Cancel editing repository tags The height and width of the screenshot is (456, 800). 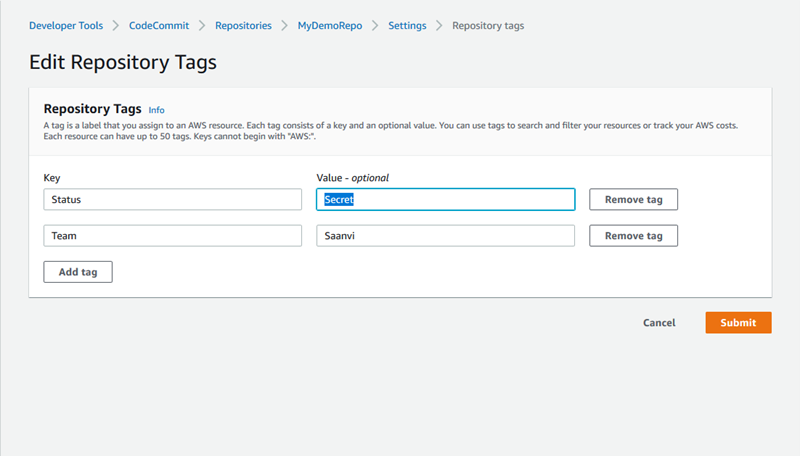pos(659,323)
